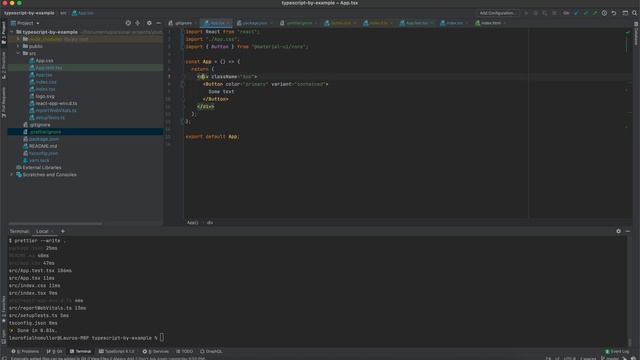
Task: Hide the Project panel with minus icon
Action: click(158, 23)
